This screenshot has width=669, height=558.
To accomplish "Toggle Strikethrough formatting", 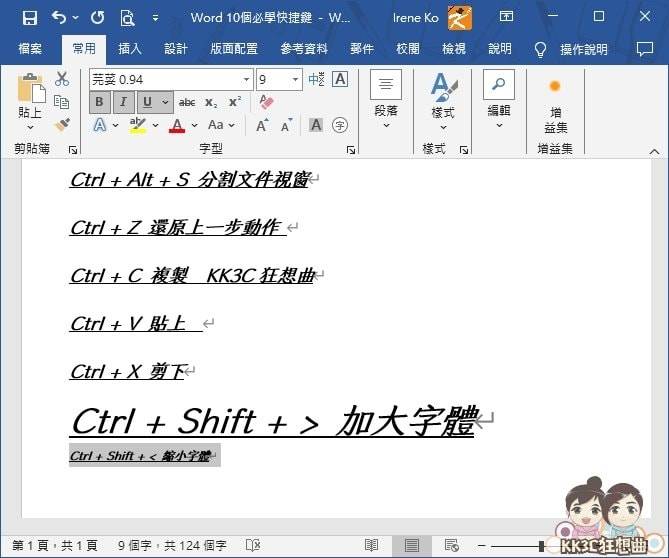I will click(187, 102).
